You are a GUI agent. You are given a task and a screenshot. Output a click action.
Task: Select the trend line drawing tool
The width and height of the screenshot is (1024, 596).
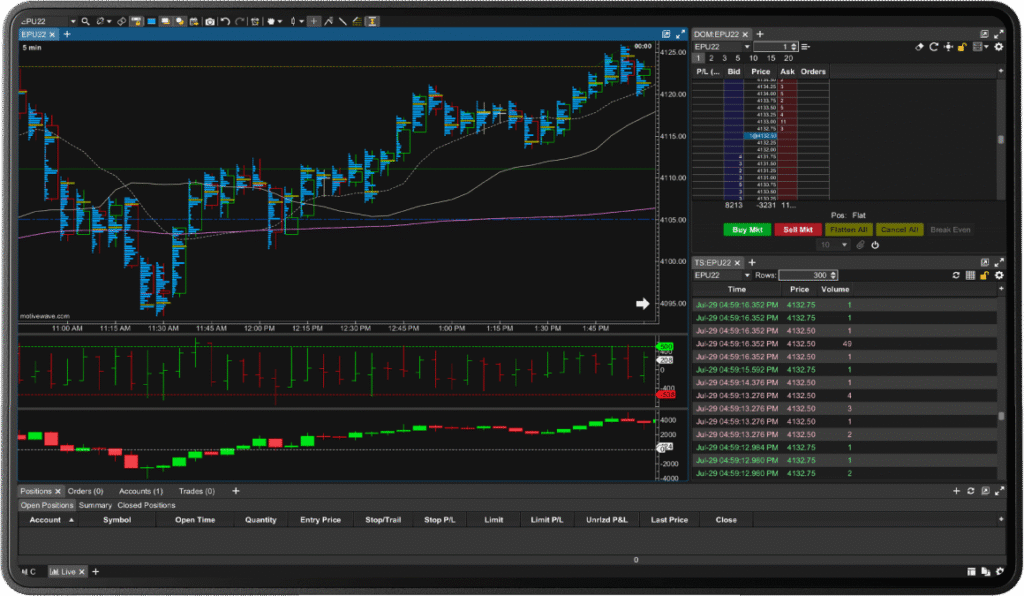(x=343, y=20)
